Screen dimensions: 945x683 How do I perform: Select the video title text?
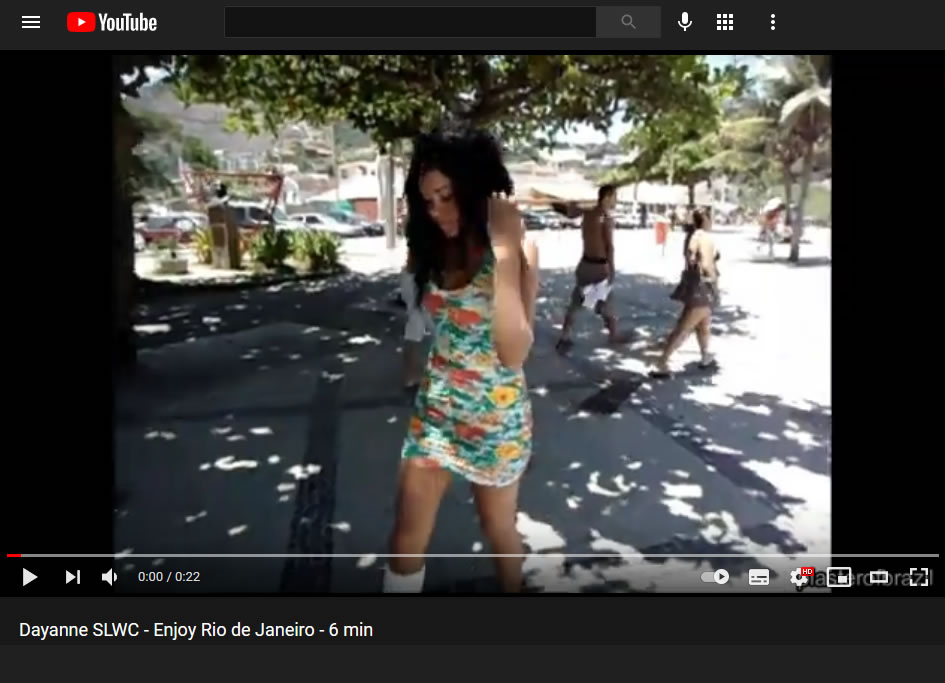point(196,630)
